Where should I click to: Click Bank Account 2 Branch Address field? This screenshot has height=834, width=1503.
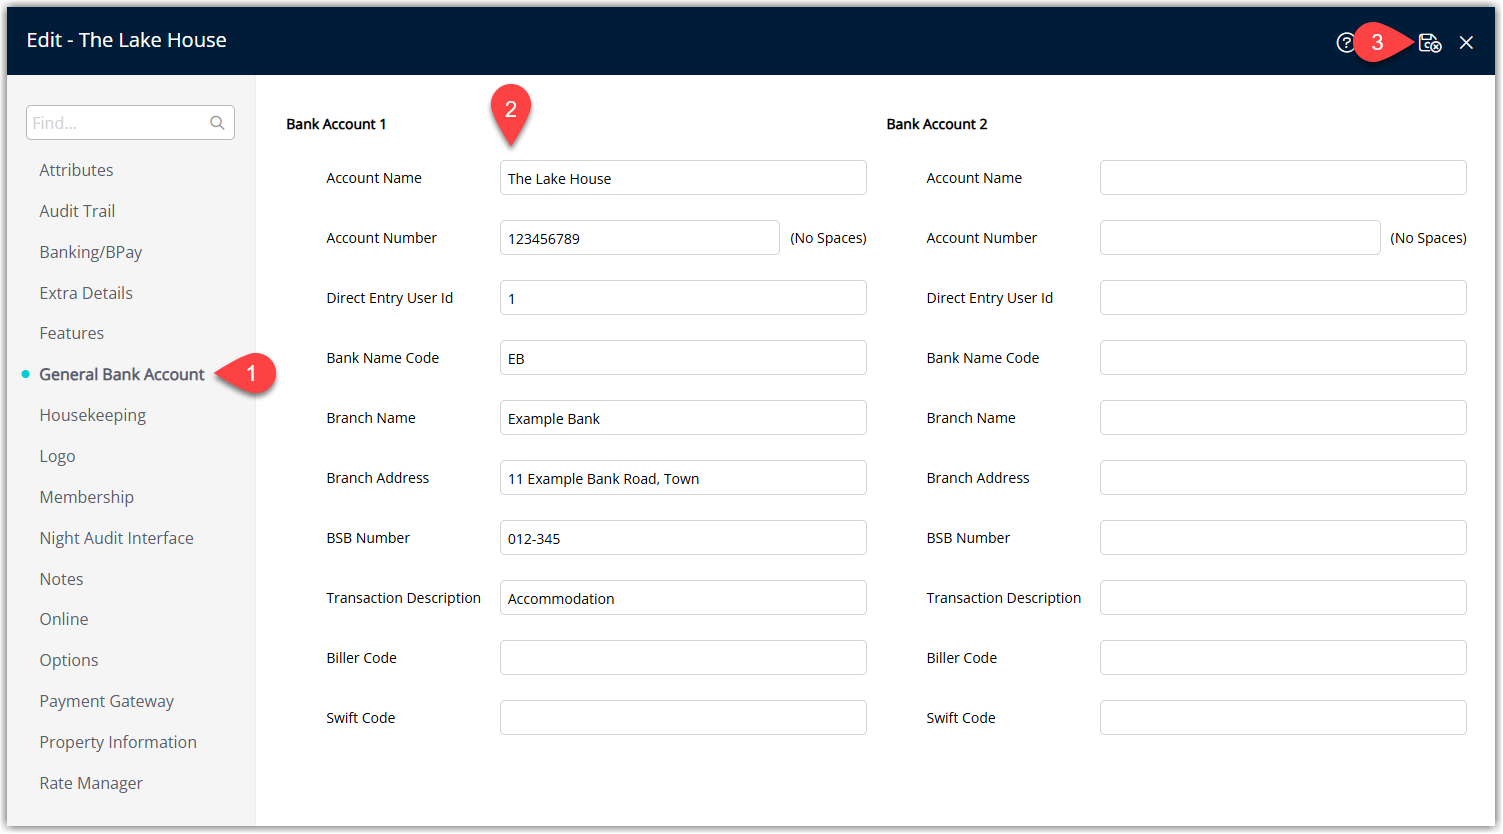point(1283,478)
